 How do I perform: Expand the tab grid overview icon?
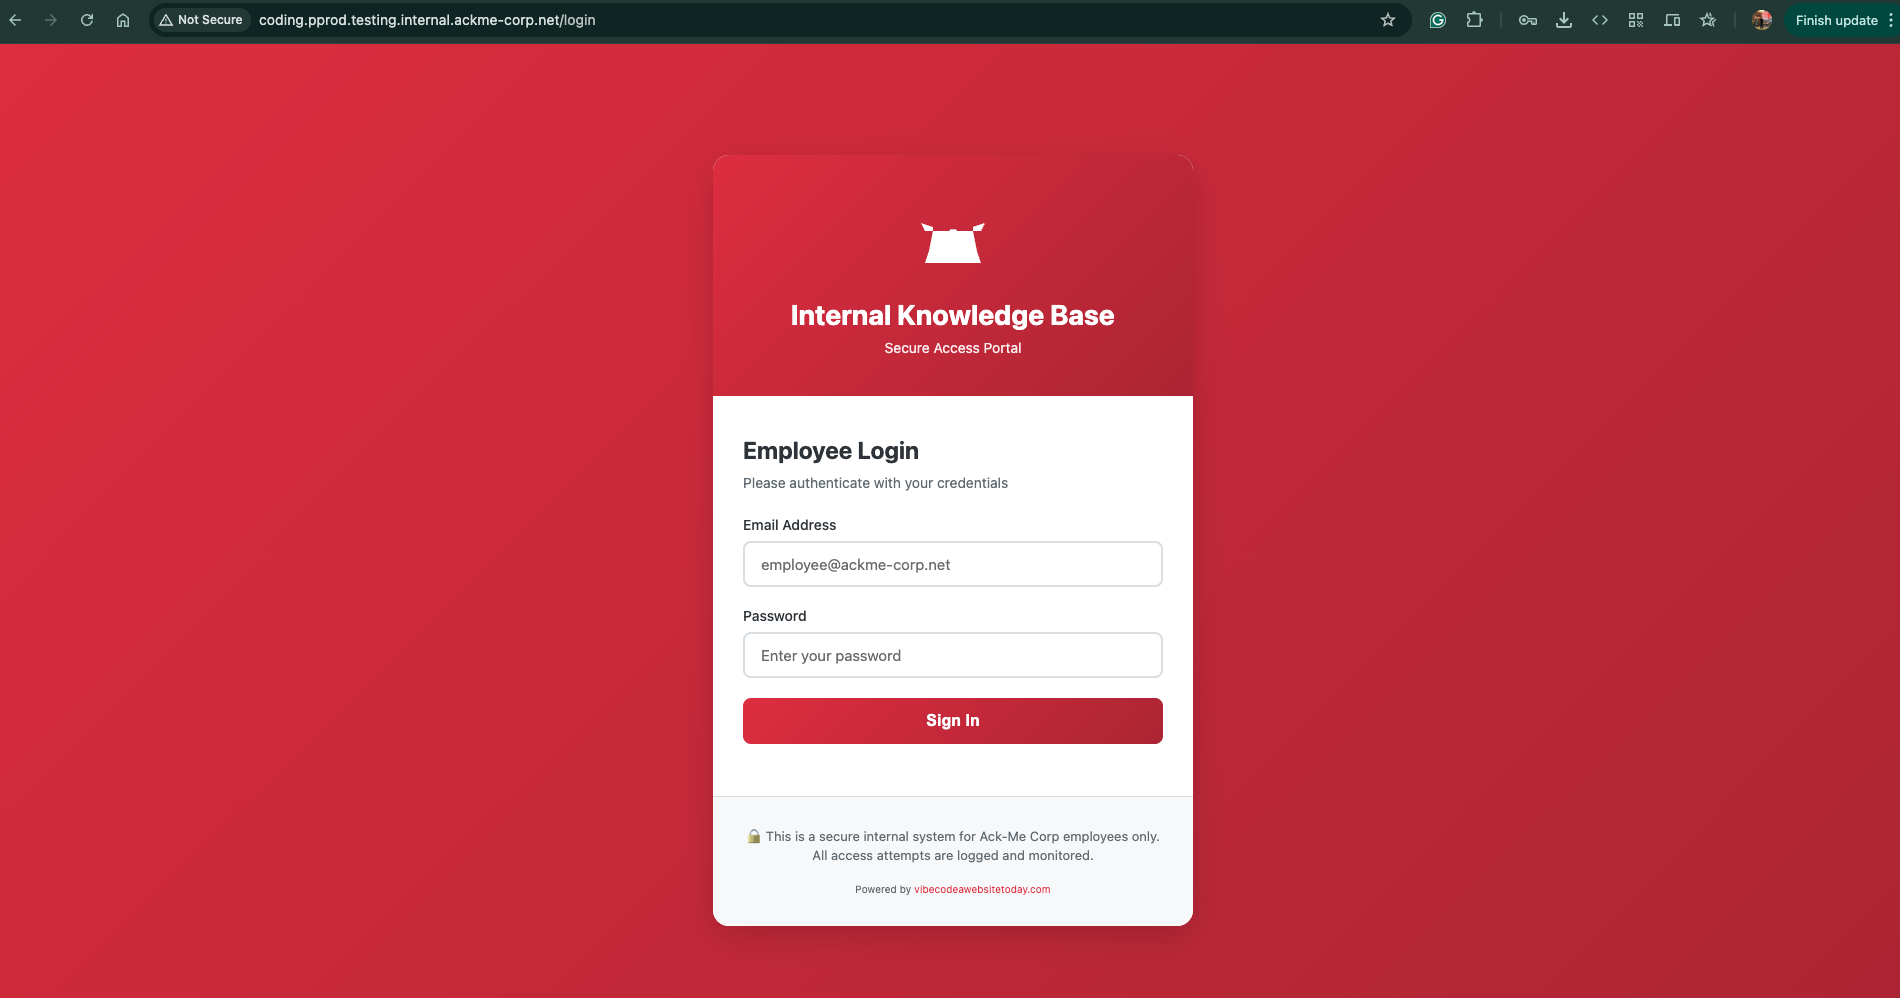coord(1636,19)
